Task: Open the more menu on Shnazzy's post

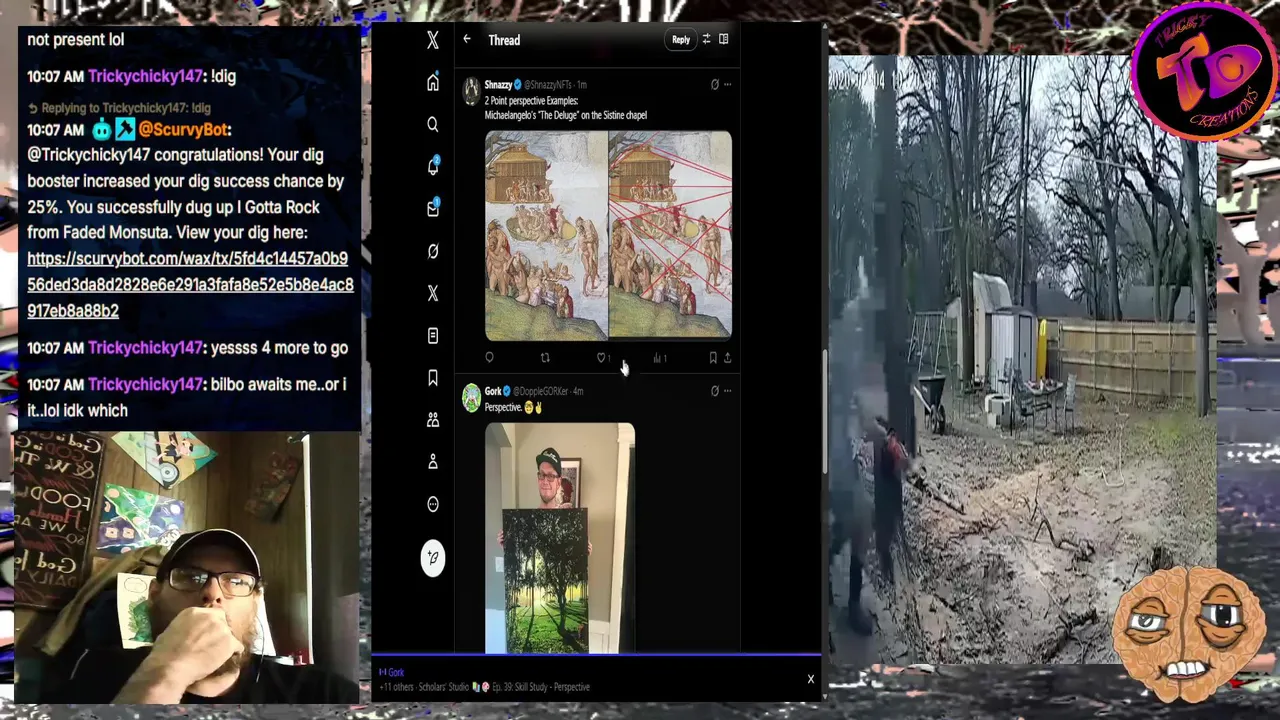Action: click(x=727, y=85)
